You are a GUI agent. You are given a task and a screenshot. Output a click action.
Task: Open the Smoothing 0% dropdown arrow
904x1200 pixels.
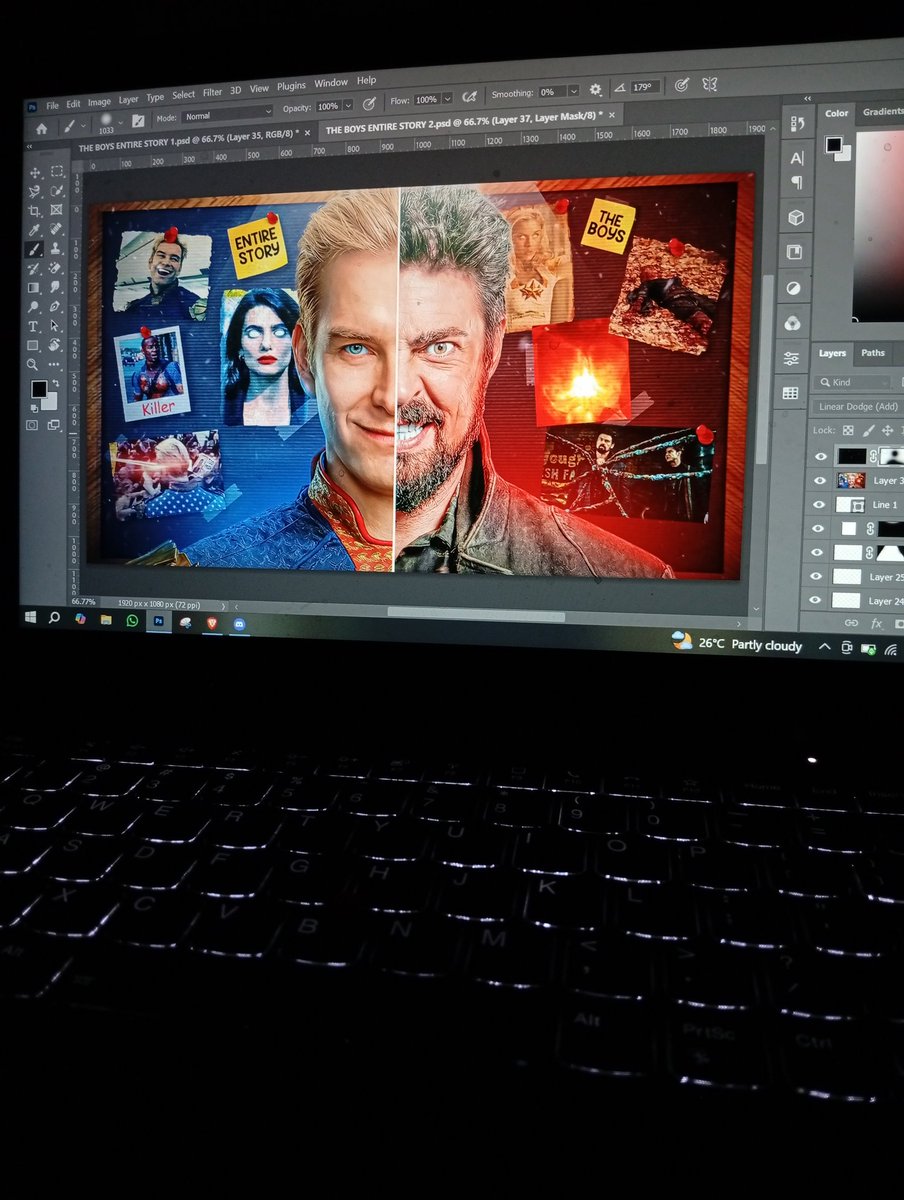pyautogui.click(x=573, y=90)
